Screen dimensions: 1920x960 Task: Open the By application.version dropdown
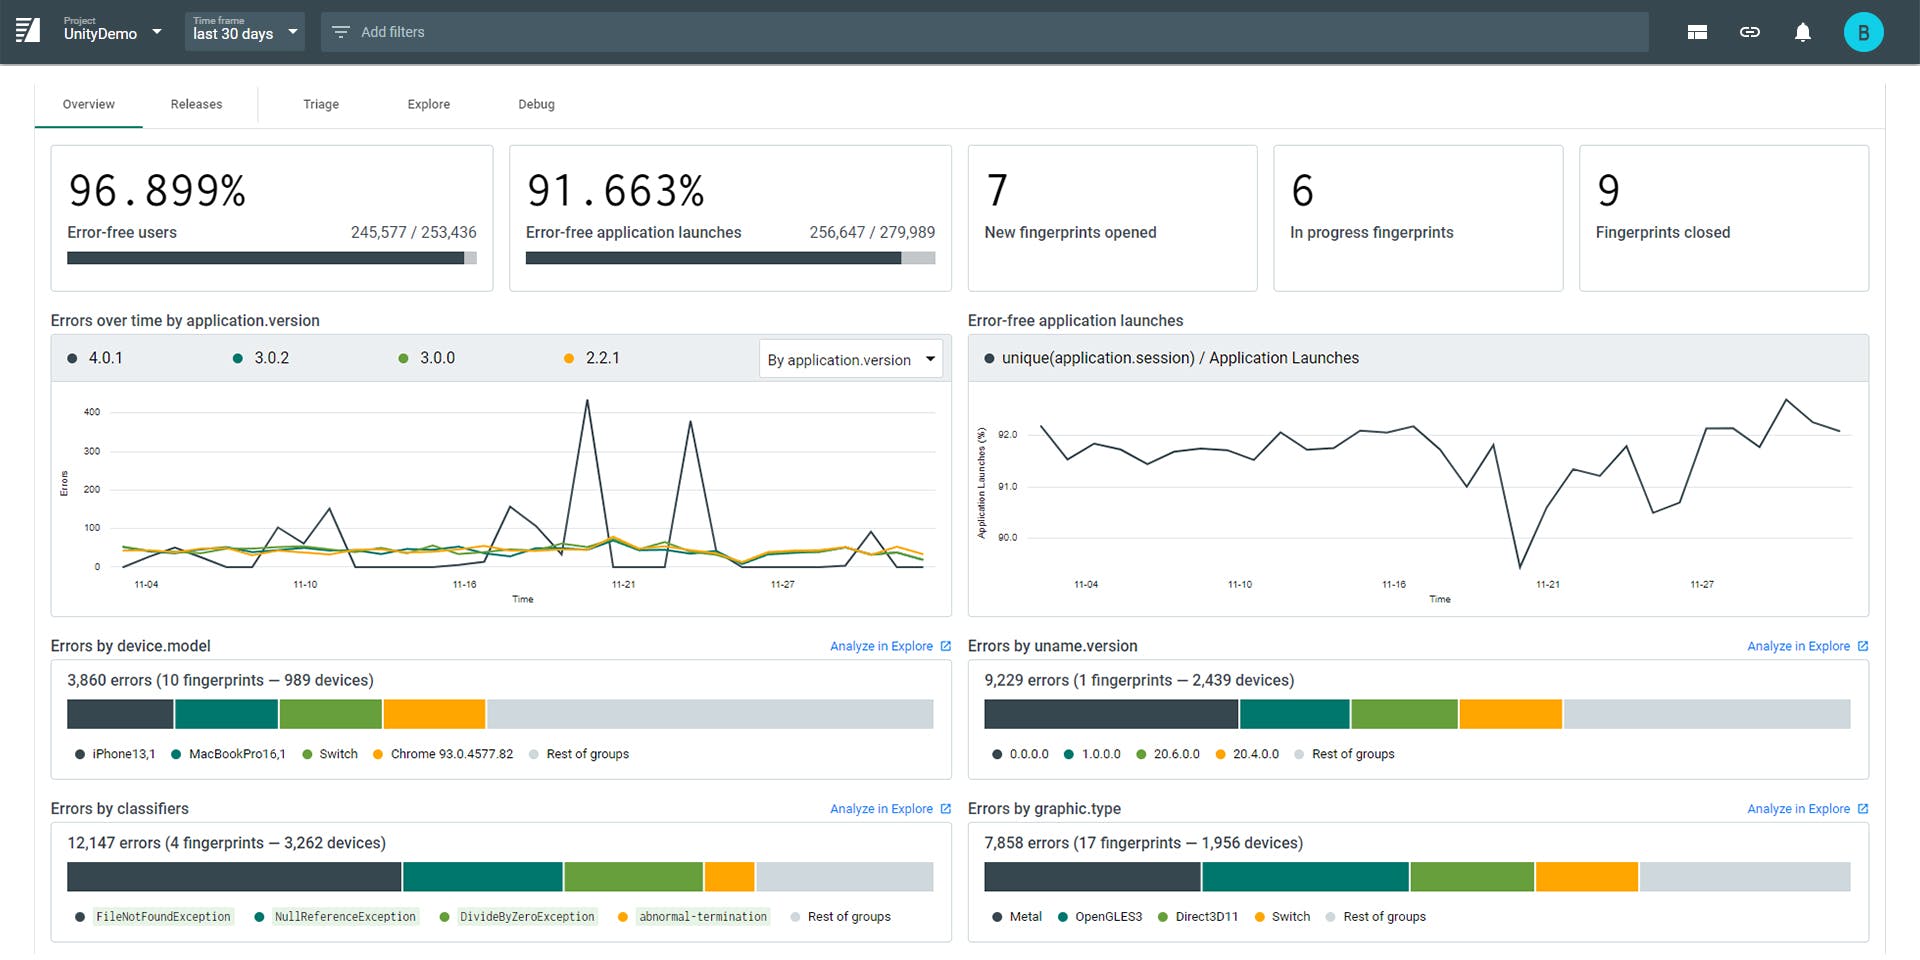(850, 360)
